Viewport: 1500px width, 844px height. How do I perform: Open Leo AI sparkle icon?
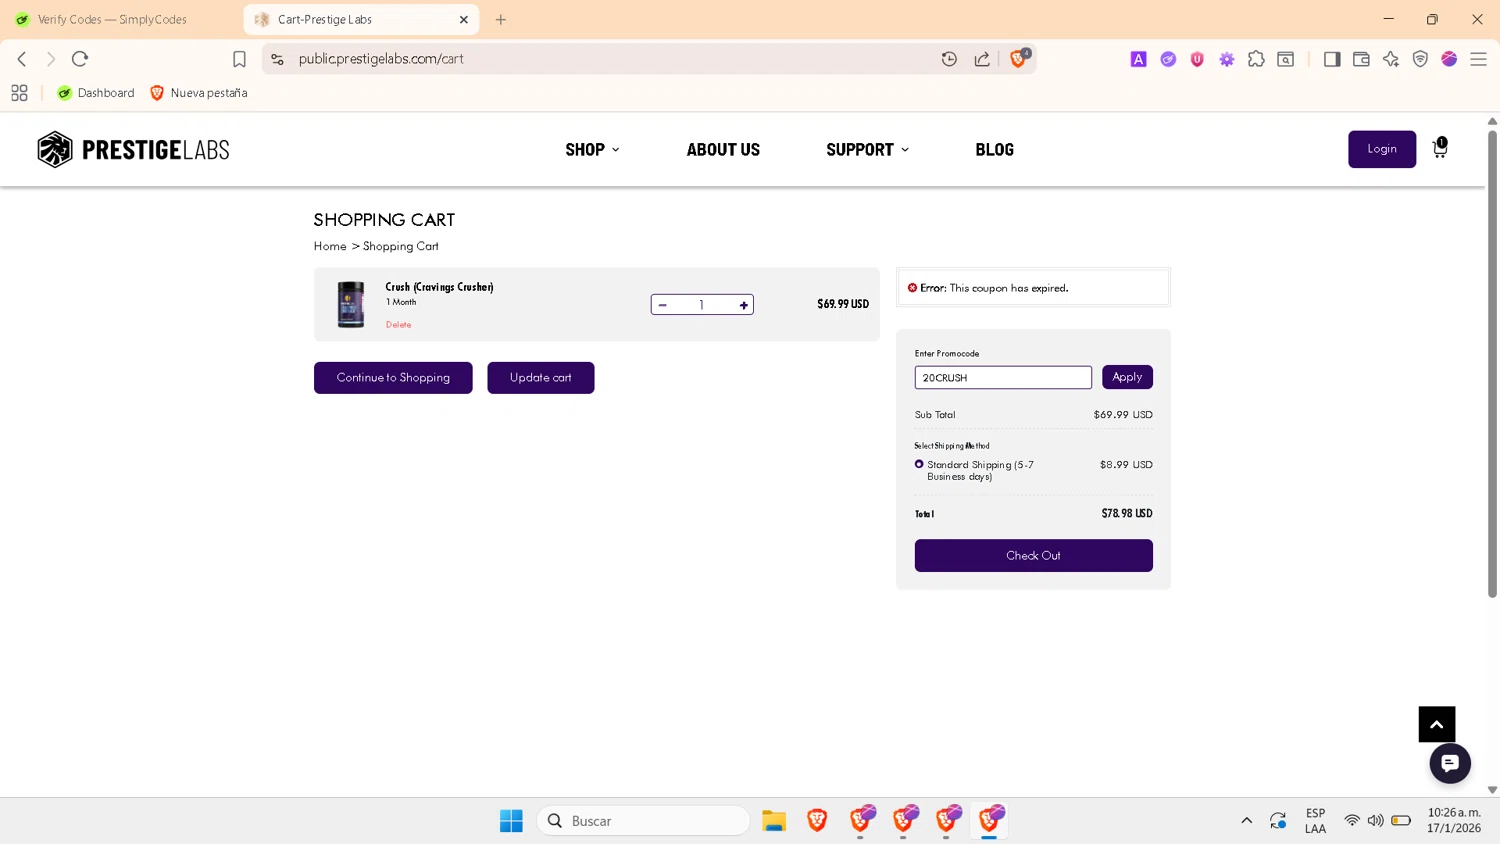(x=1390, y=59)
